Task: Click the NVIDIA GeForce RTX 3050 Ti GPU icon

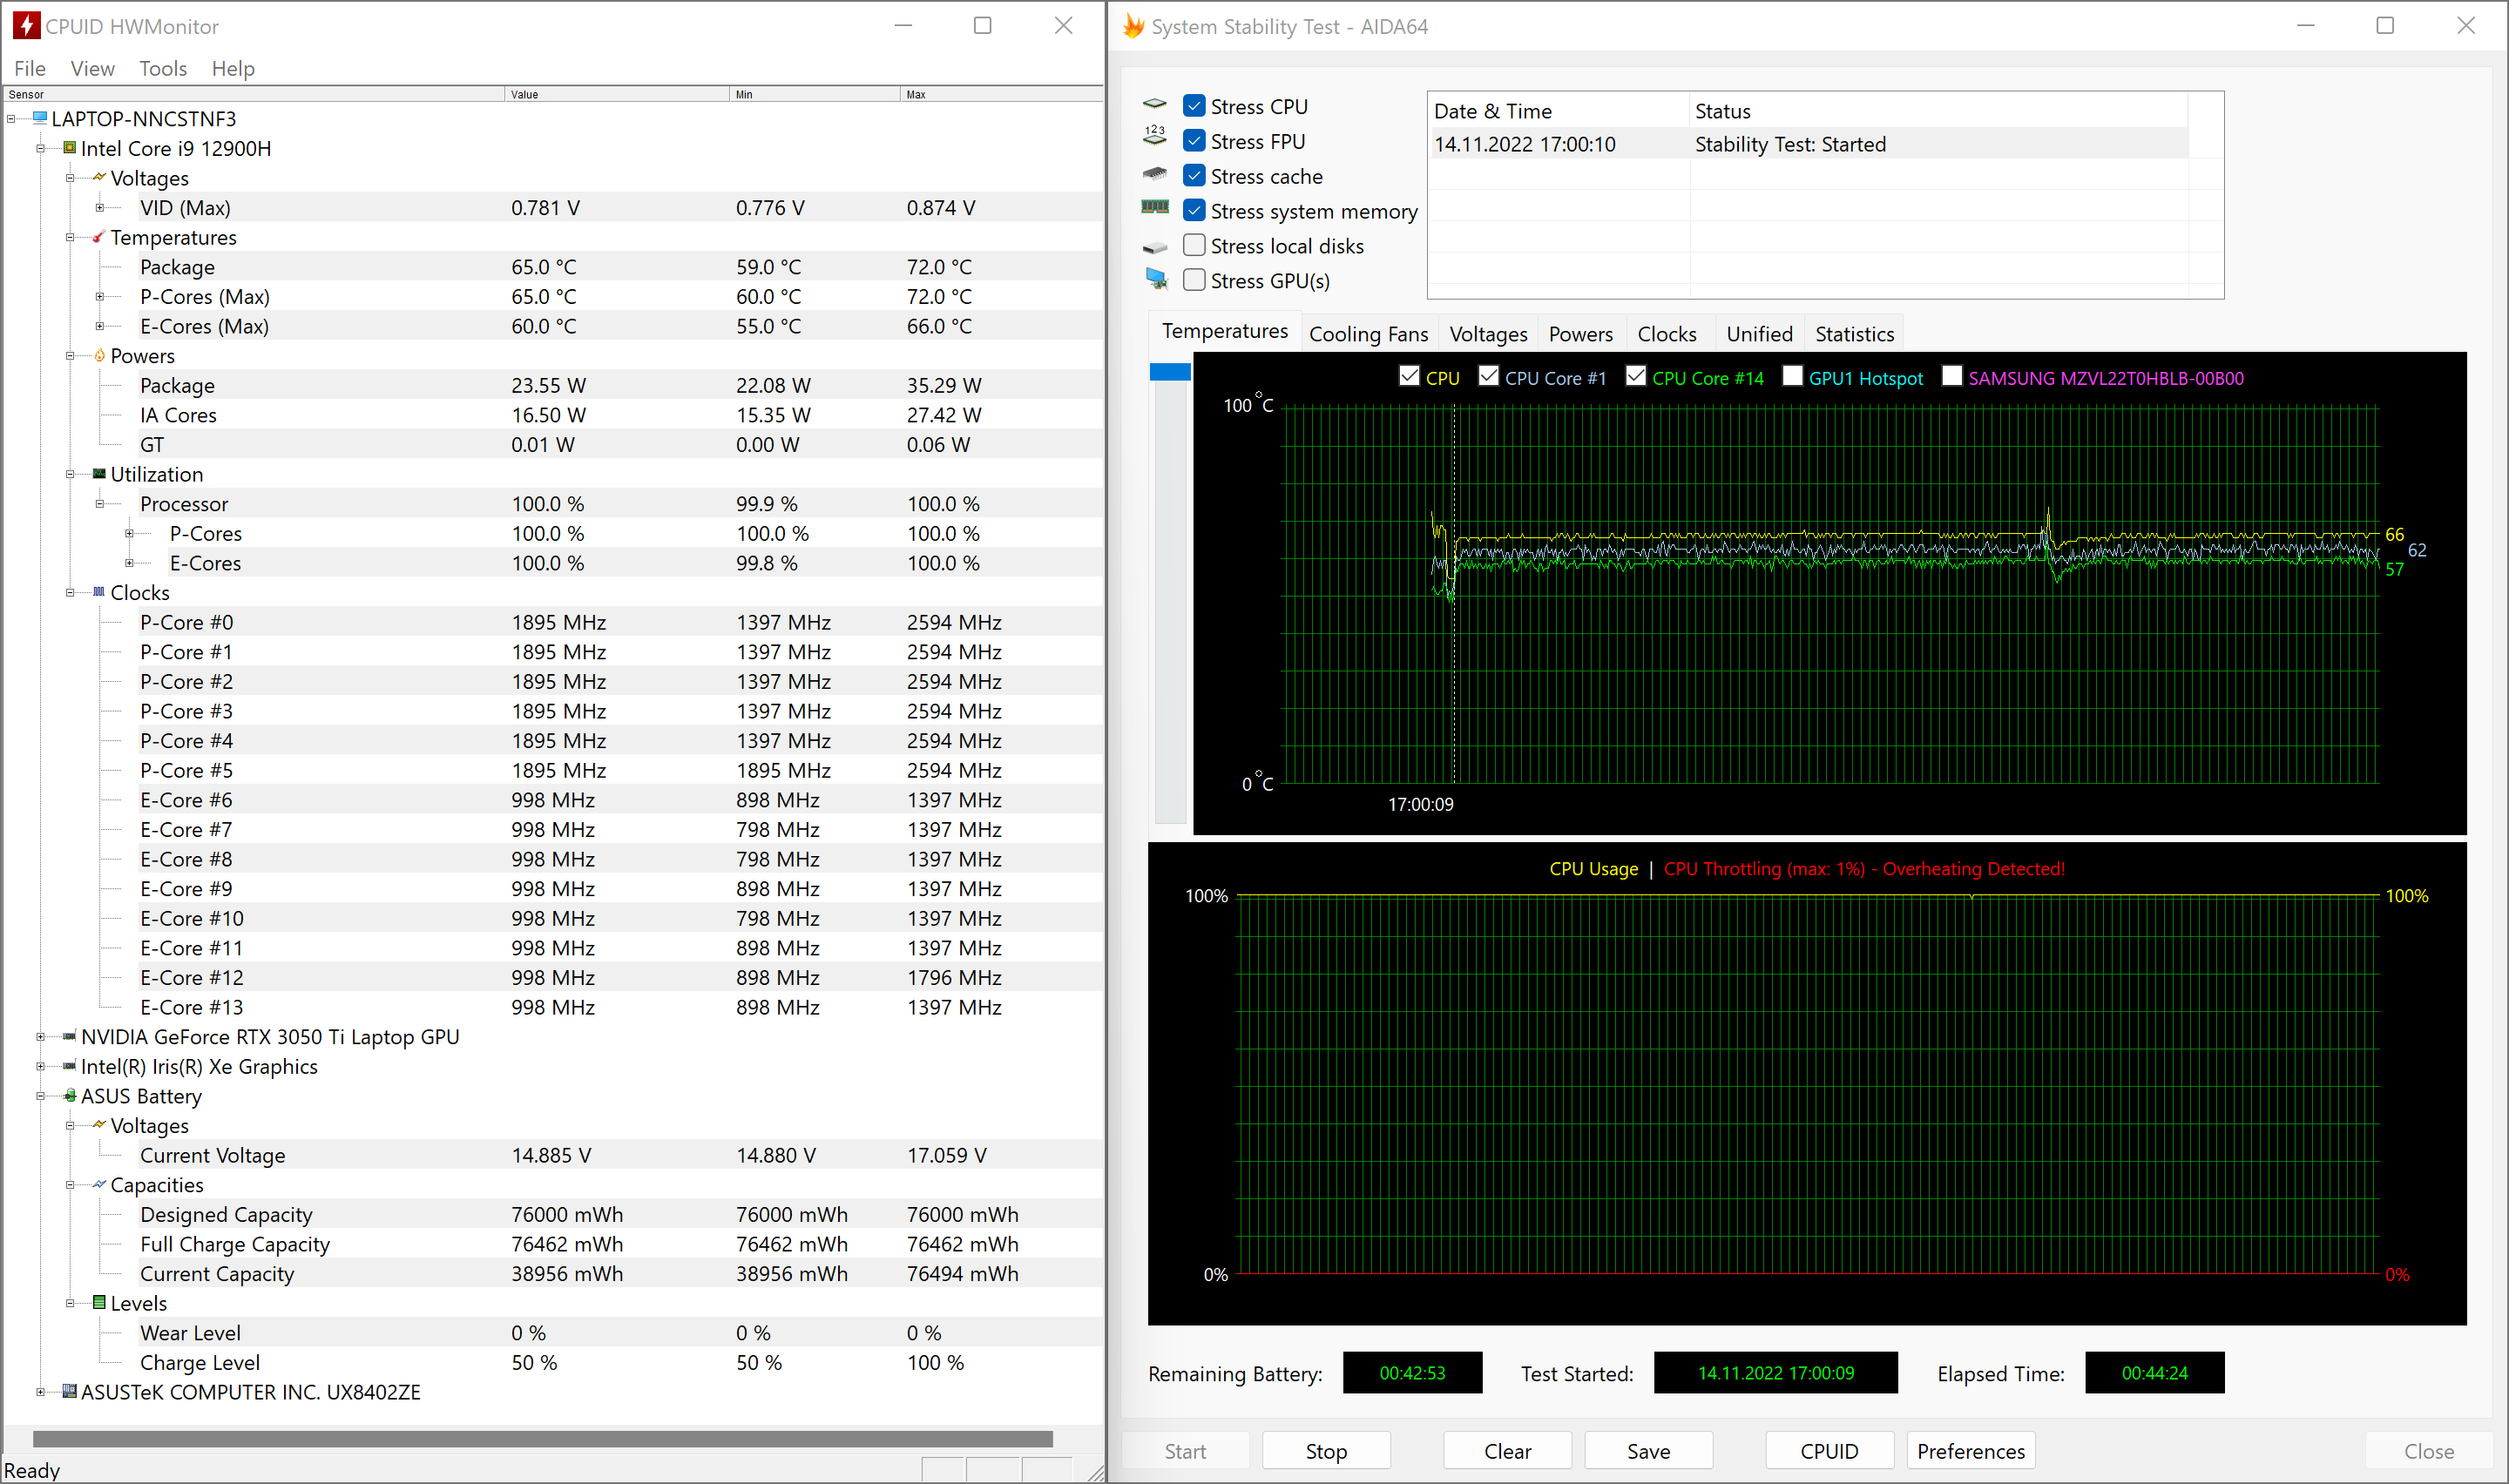Action: click(69, 1037)
